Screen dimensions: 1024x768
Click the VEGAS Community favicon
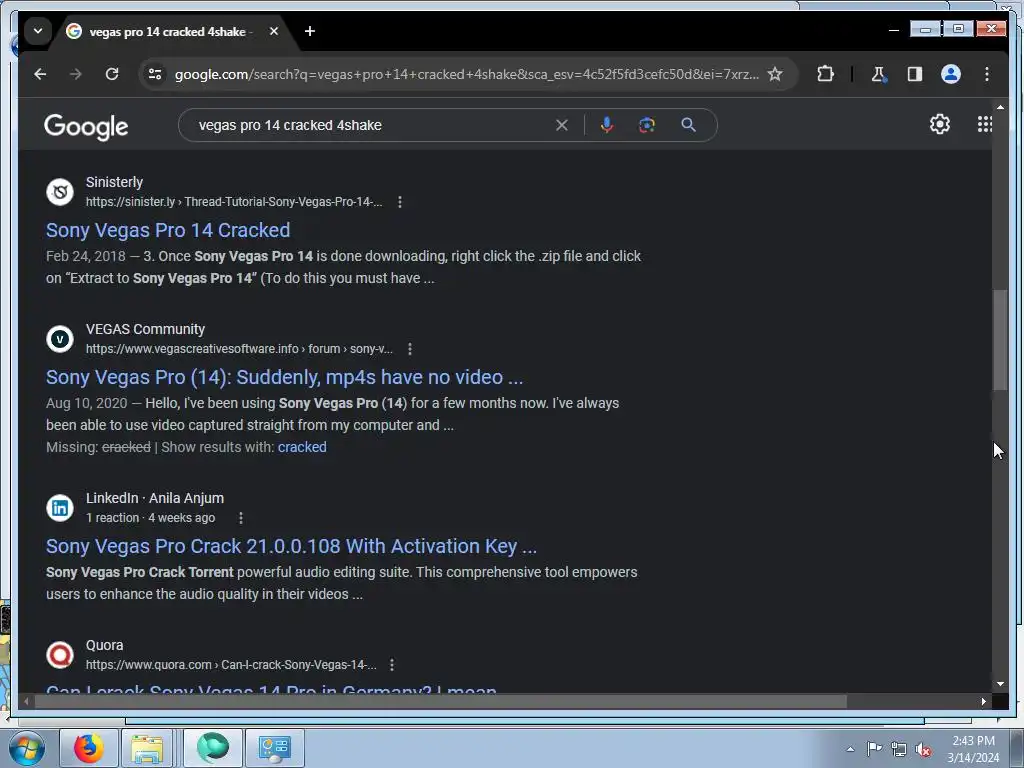[x=60, y=339]
